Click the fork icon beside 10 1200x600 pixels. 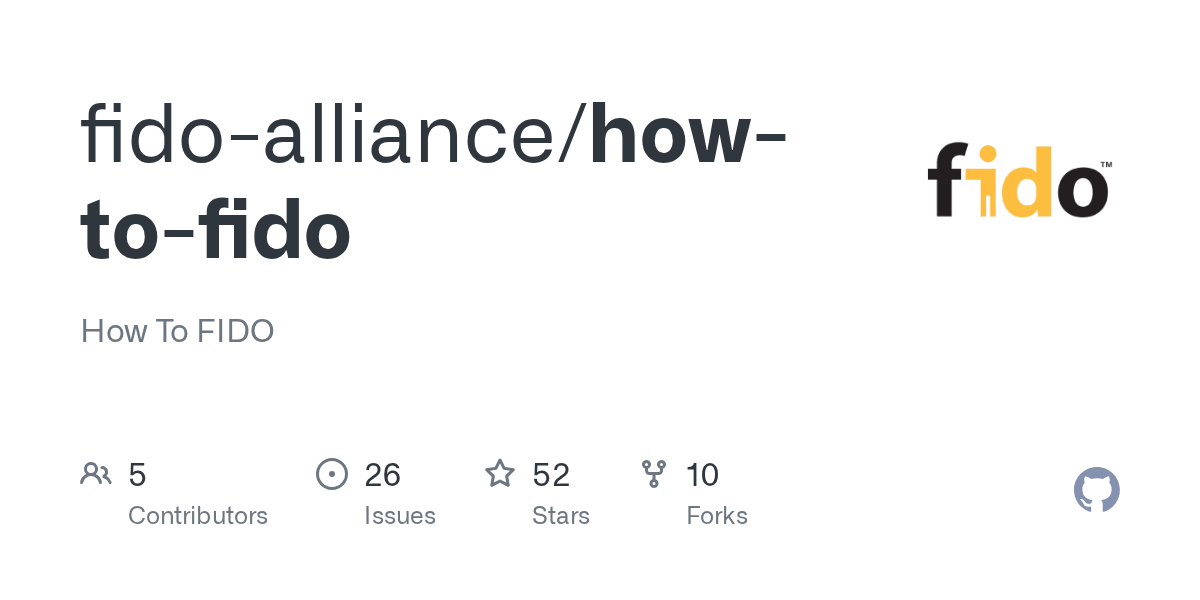[654, 474]
